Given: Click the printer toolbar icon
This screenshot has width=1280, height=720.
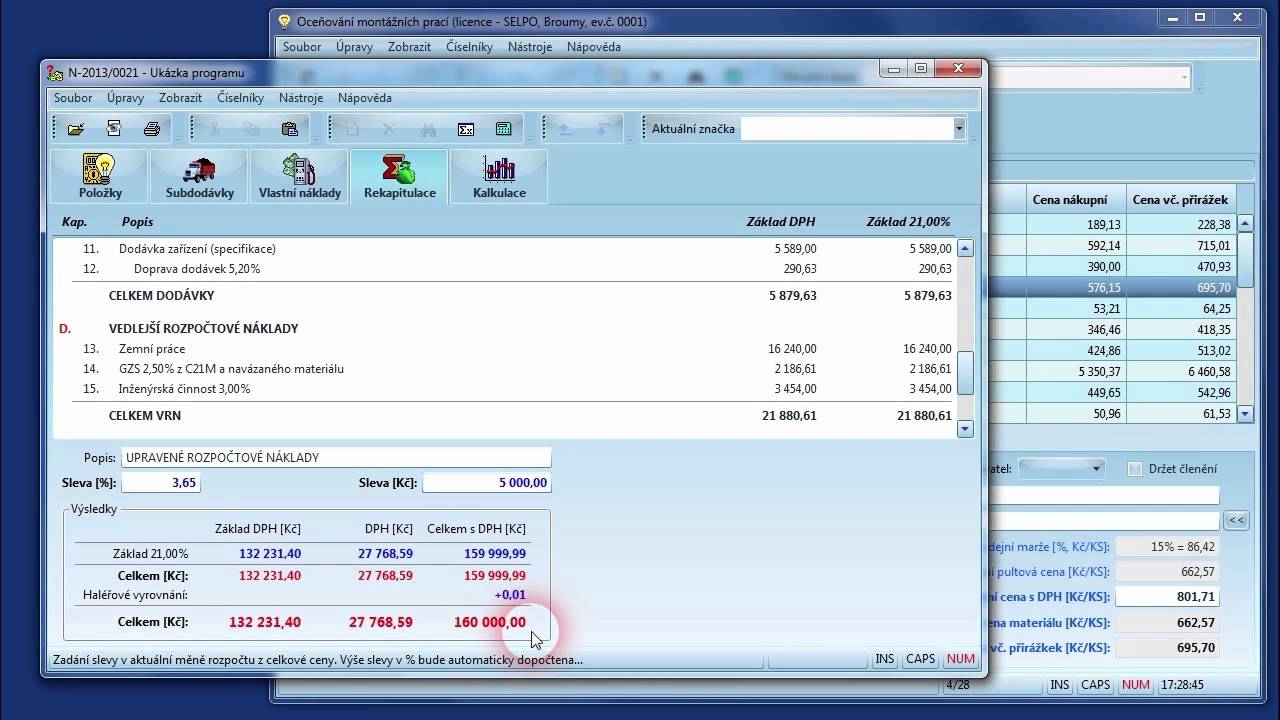Looking at the screenshot, I should point(152,129).
